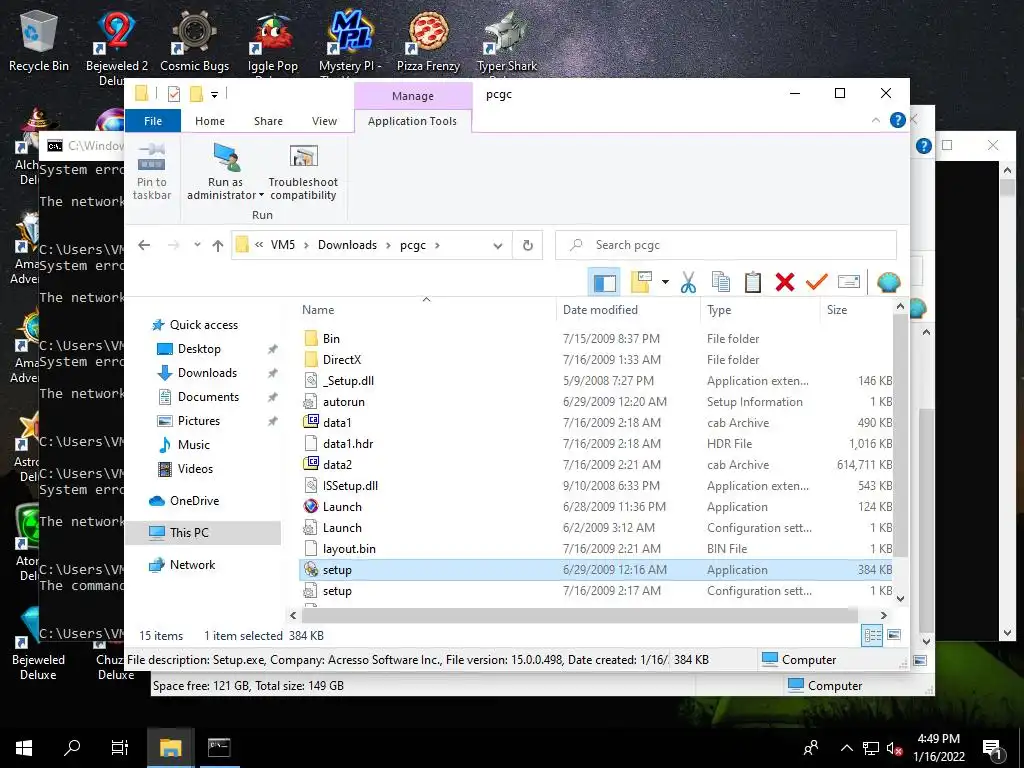Select Quick access in navigation pane

point(204,325)
